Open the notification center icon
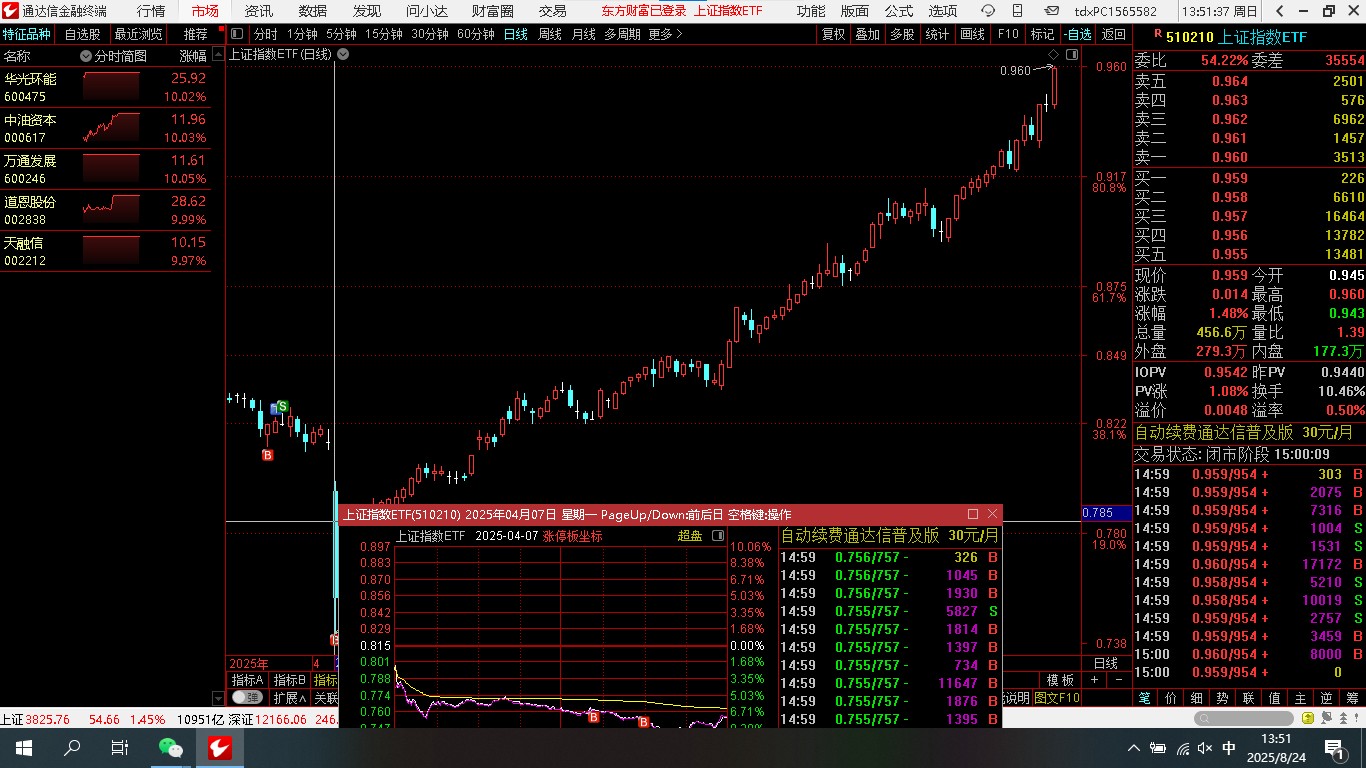The image size is (1366, 768). (1334, 748)
